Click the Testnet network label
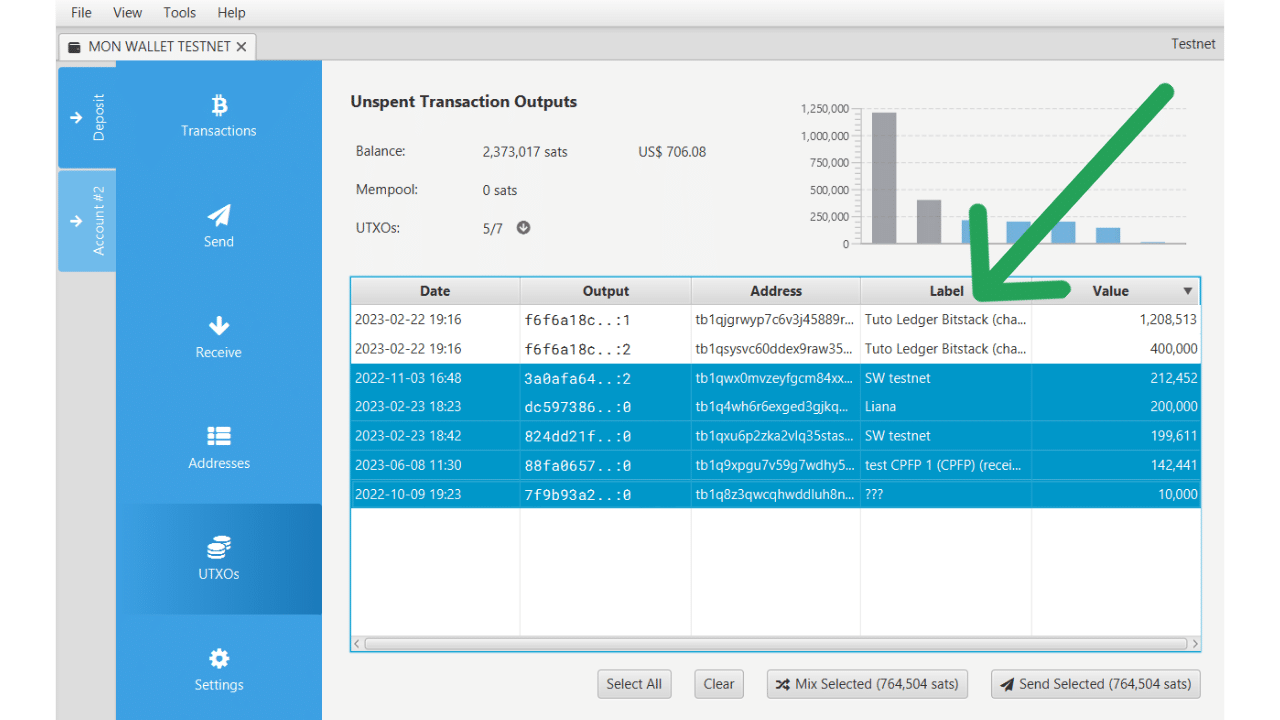 [1194, 44]
